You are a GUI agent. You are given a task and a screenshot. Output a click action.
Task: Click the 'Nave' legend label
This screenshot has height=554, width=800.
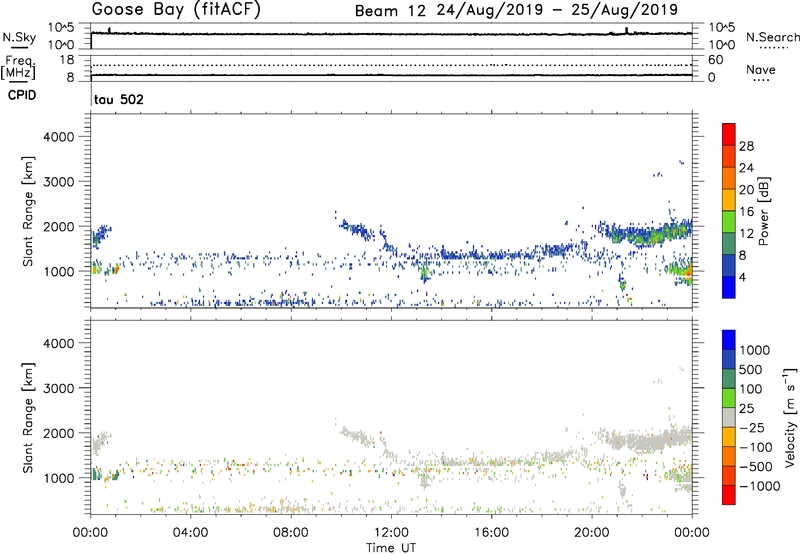(x=761, y=70)
